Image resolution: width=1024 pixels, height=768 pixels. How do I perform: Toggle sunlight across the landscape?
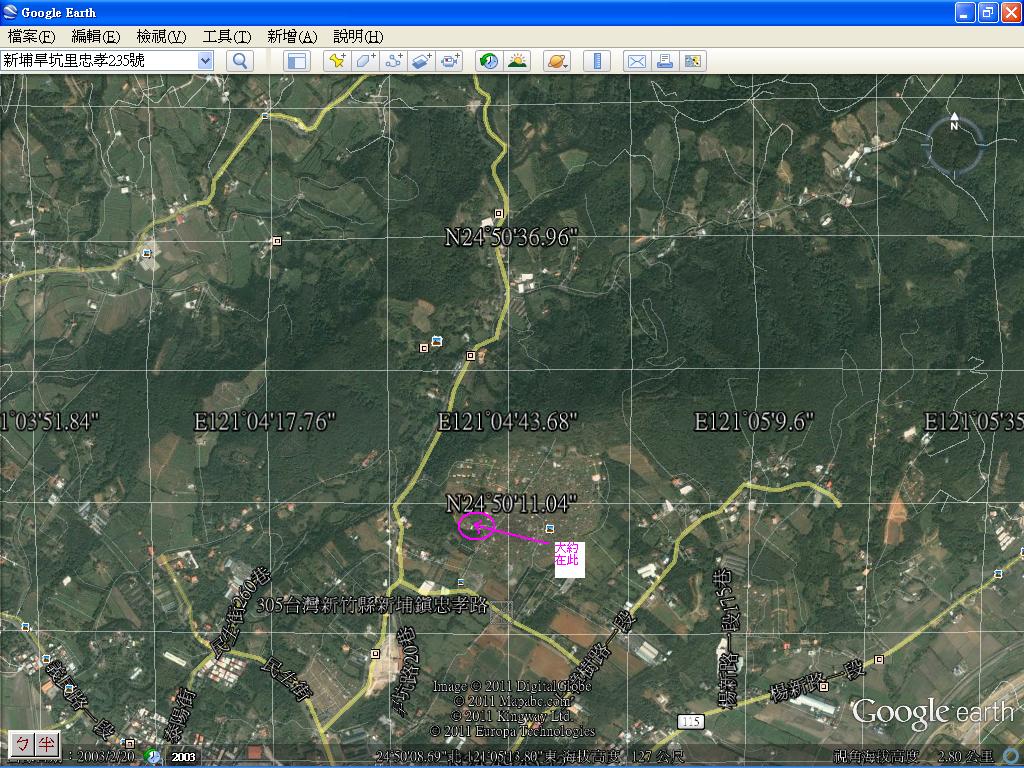coord(517,61)
